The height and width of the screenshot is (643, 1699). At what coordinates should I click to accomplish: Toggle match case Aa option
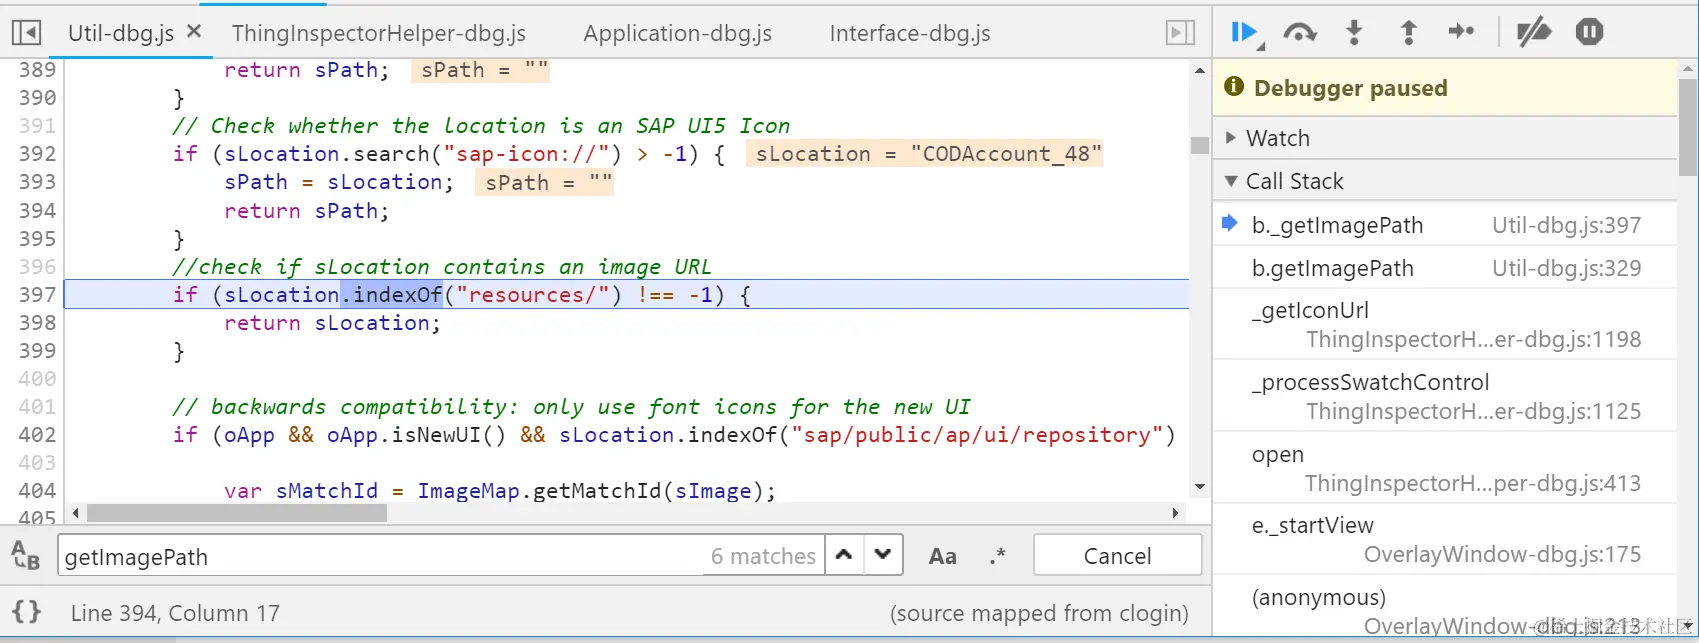(942, 556)
